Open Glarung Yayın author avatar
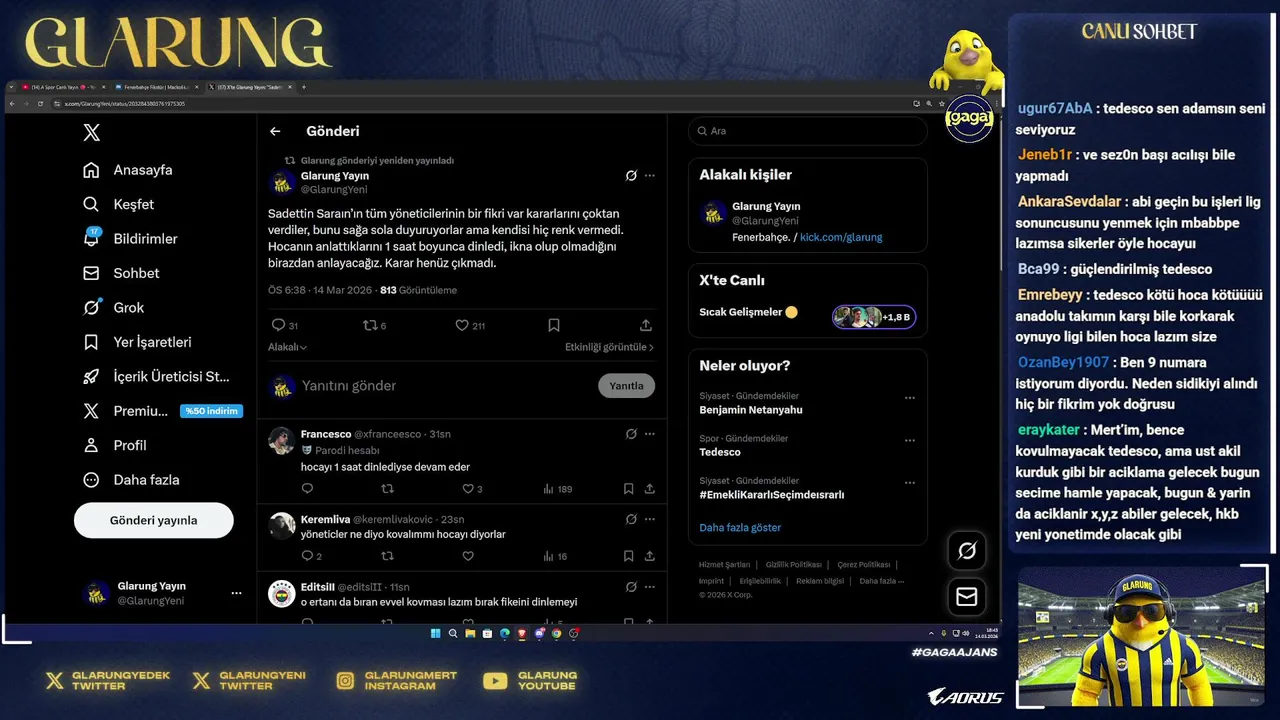 coord(282,182)
